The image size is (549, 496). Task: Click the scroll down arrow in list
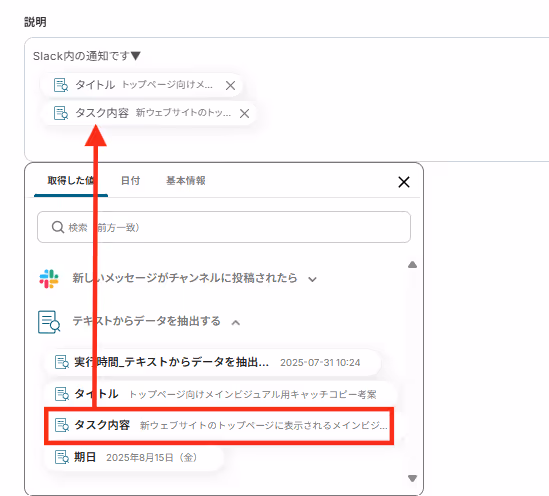coord(412,478)
